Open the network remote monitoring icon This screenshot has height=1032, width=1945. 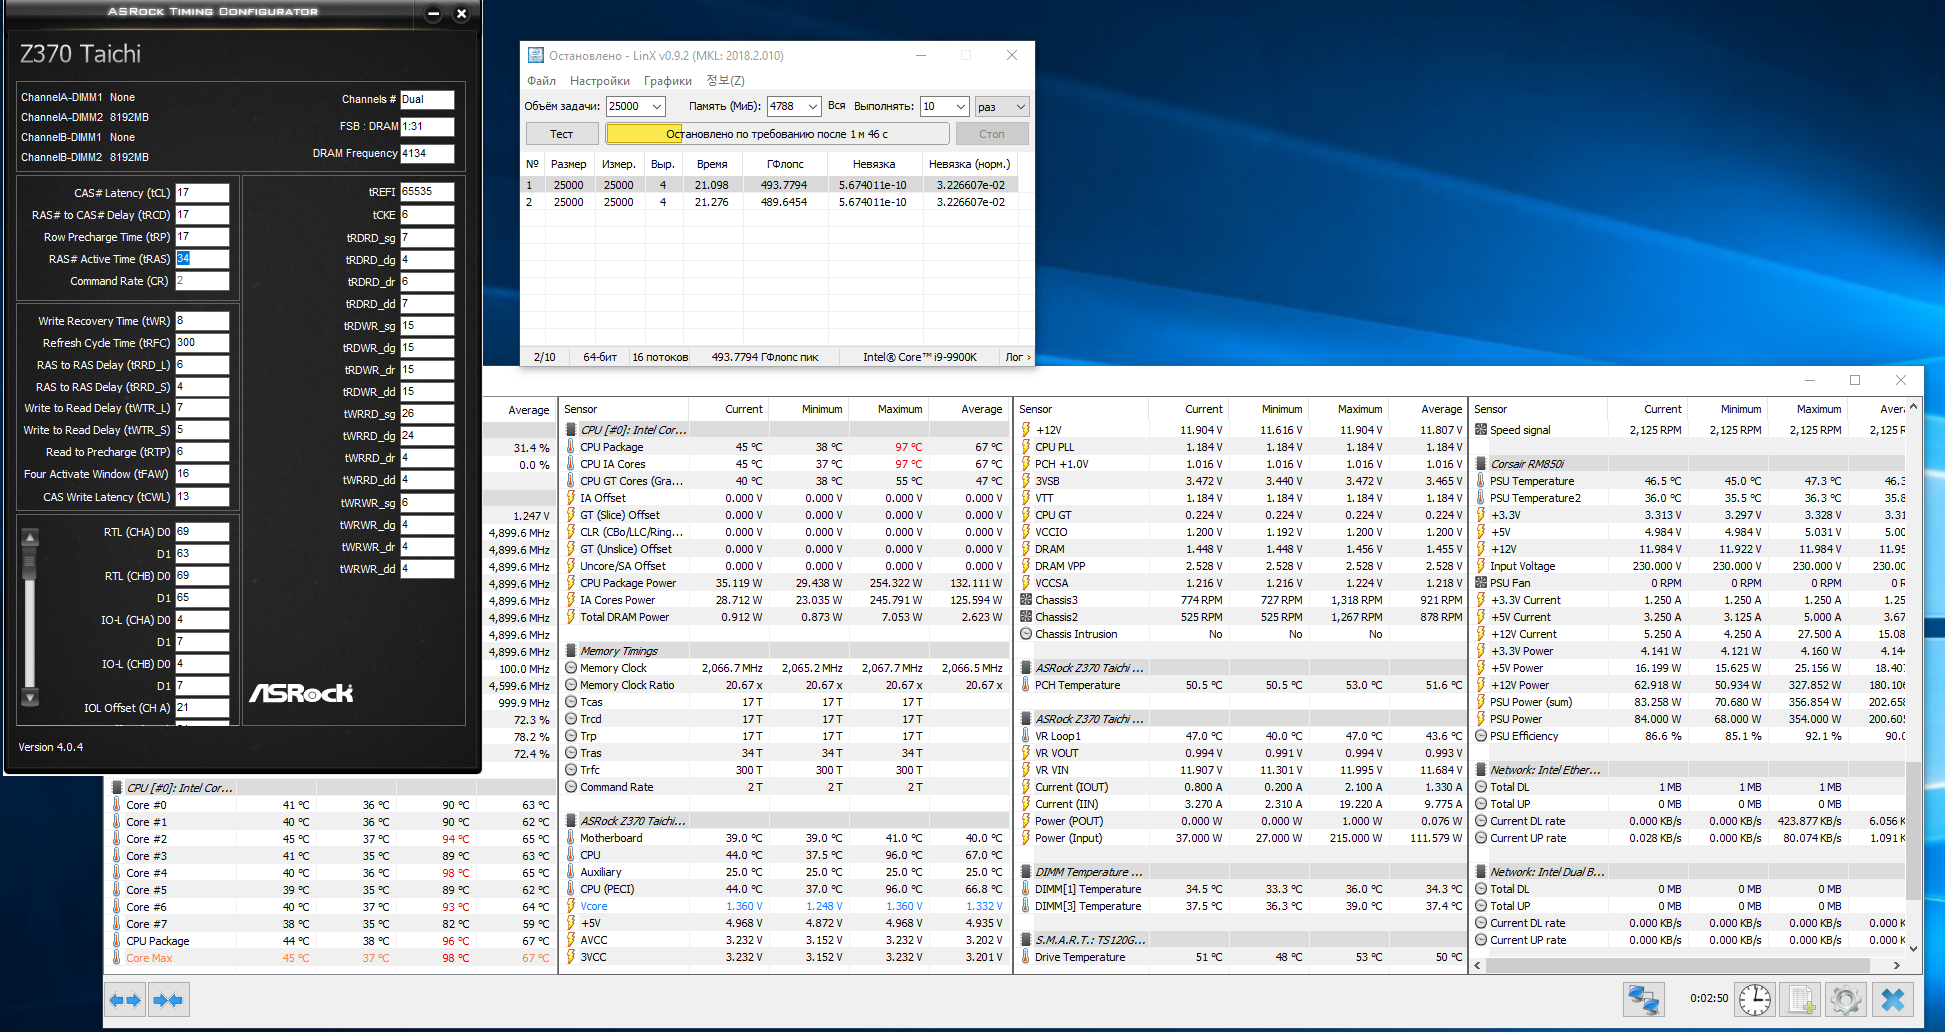pyautogui.click(x=1643, y=999)
